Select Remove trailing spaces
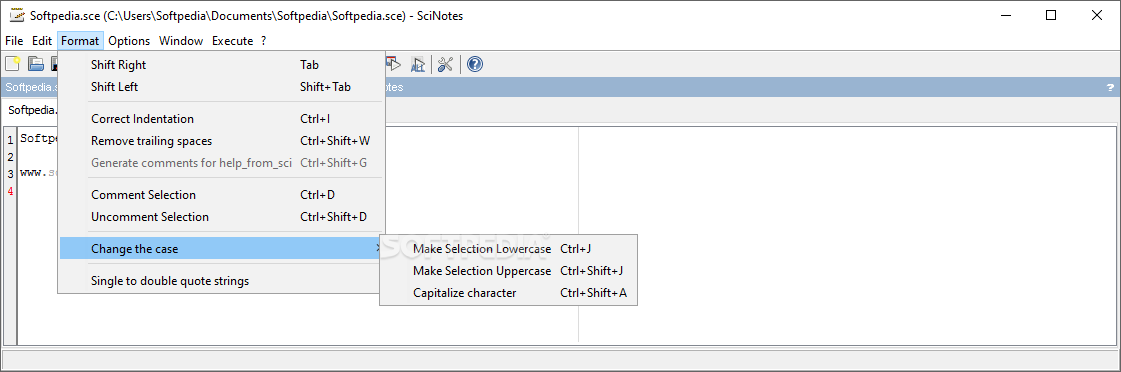 (221, 141)
